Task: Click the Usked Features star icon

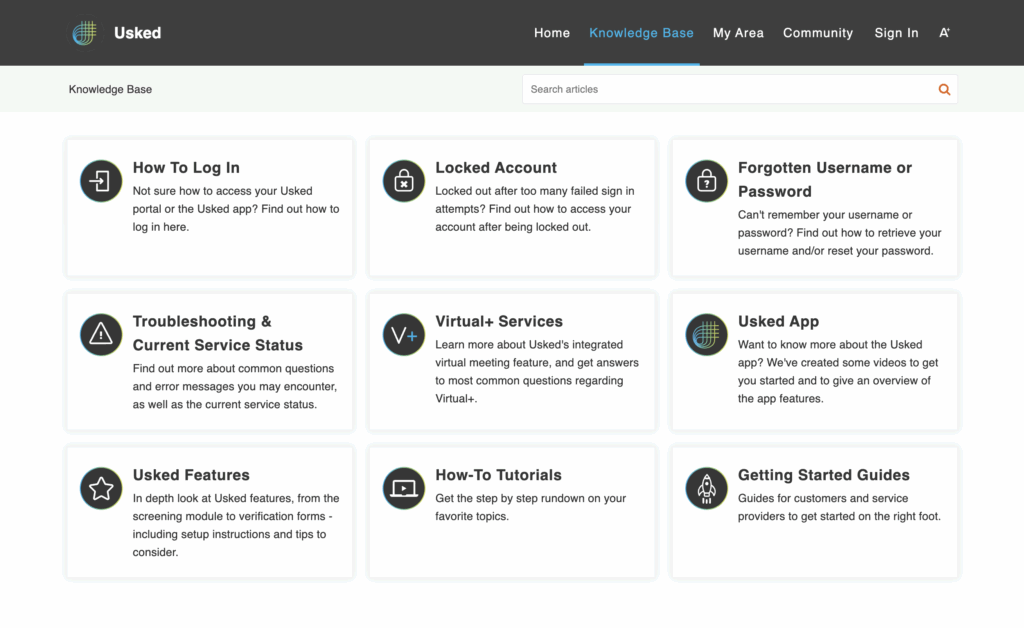Action: pos(101,488)
